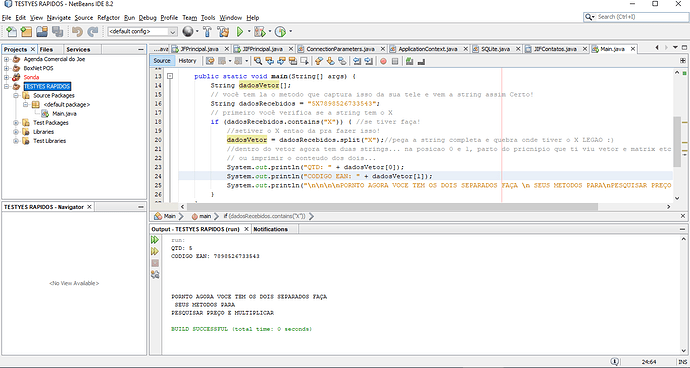The image size is (690, 368).
Task: Open the Navigate menu
Action: coord(59,18)
